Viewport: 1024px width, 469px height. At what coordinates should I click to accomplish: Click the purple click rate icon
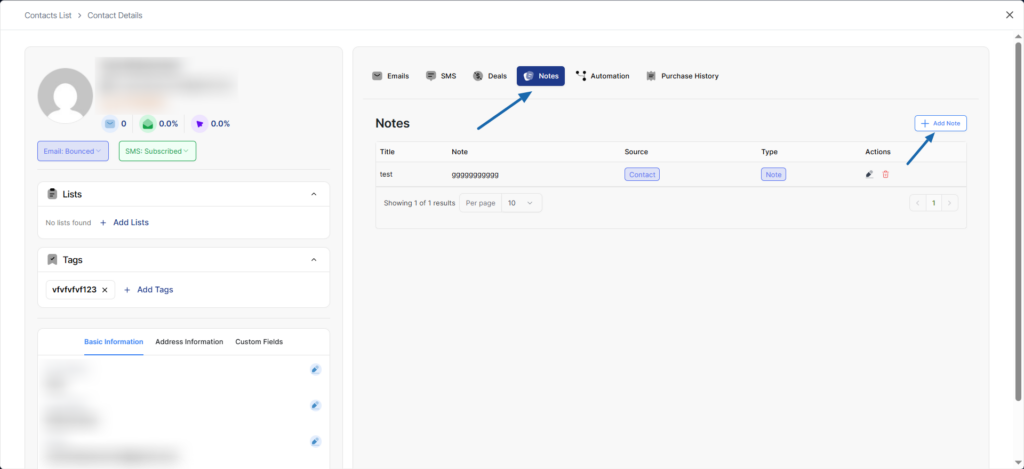(x=199, y=123)
